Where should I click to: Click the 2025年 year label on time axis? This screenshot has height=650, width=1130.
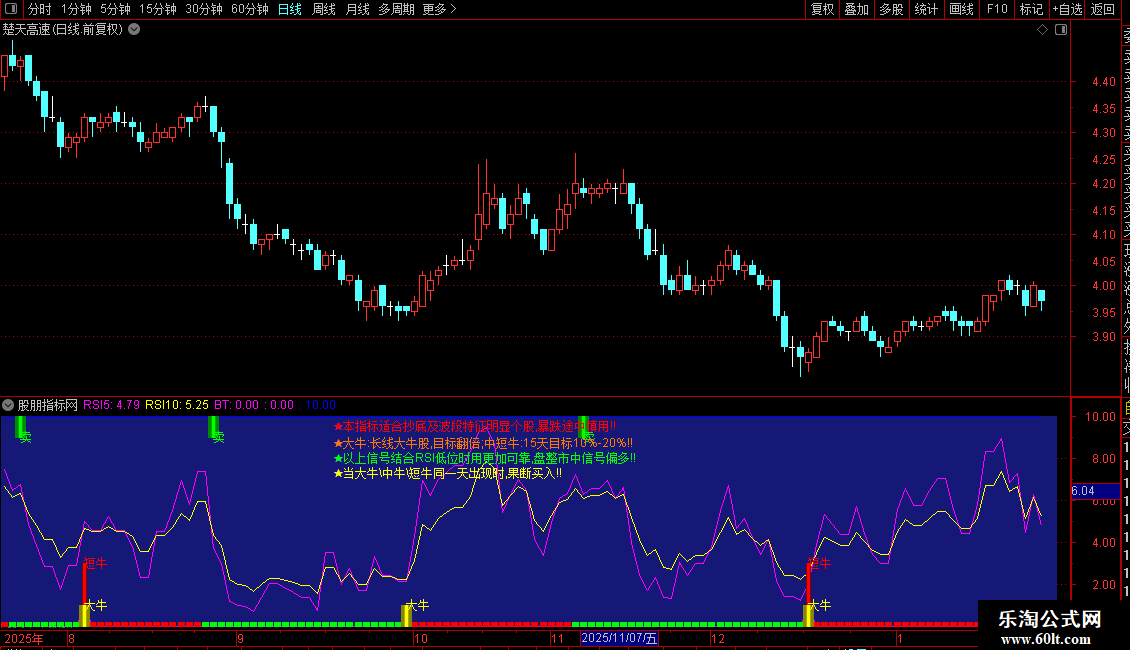tap(24, 638)
